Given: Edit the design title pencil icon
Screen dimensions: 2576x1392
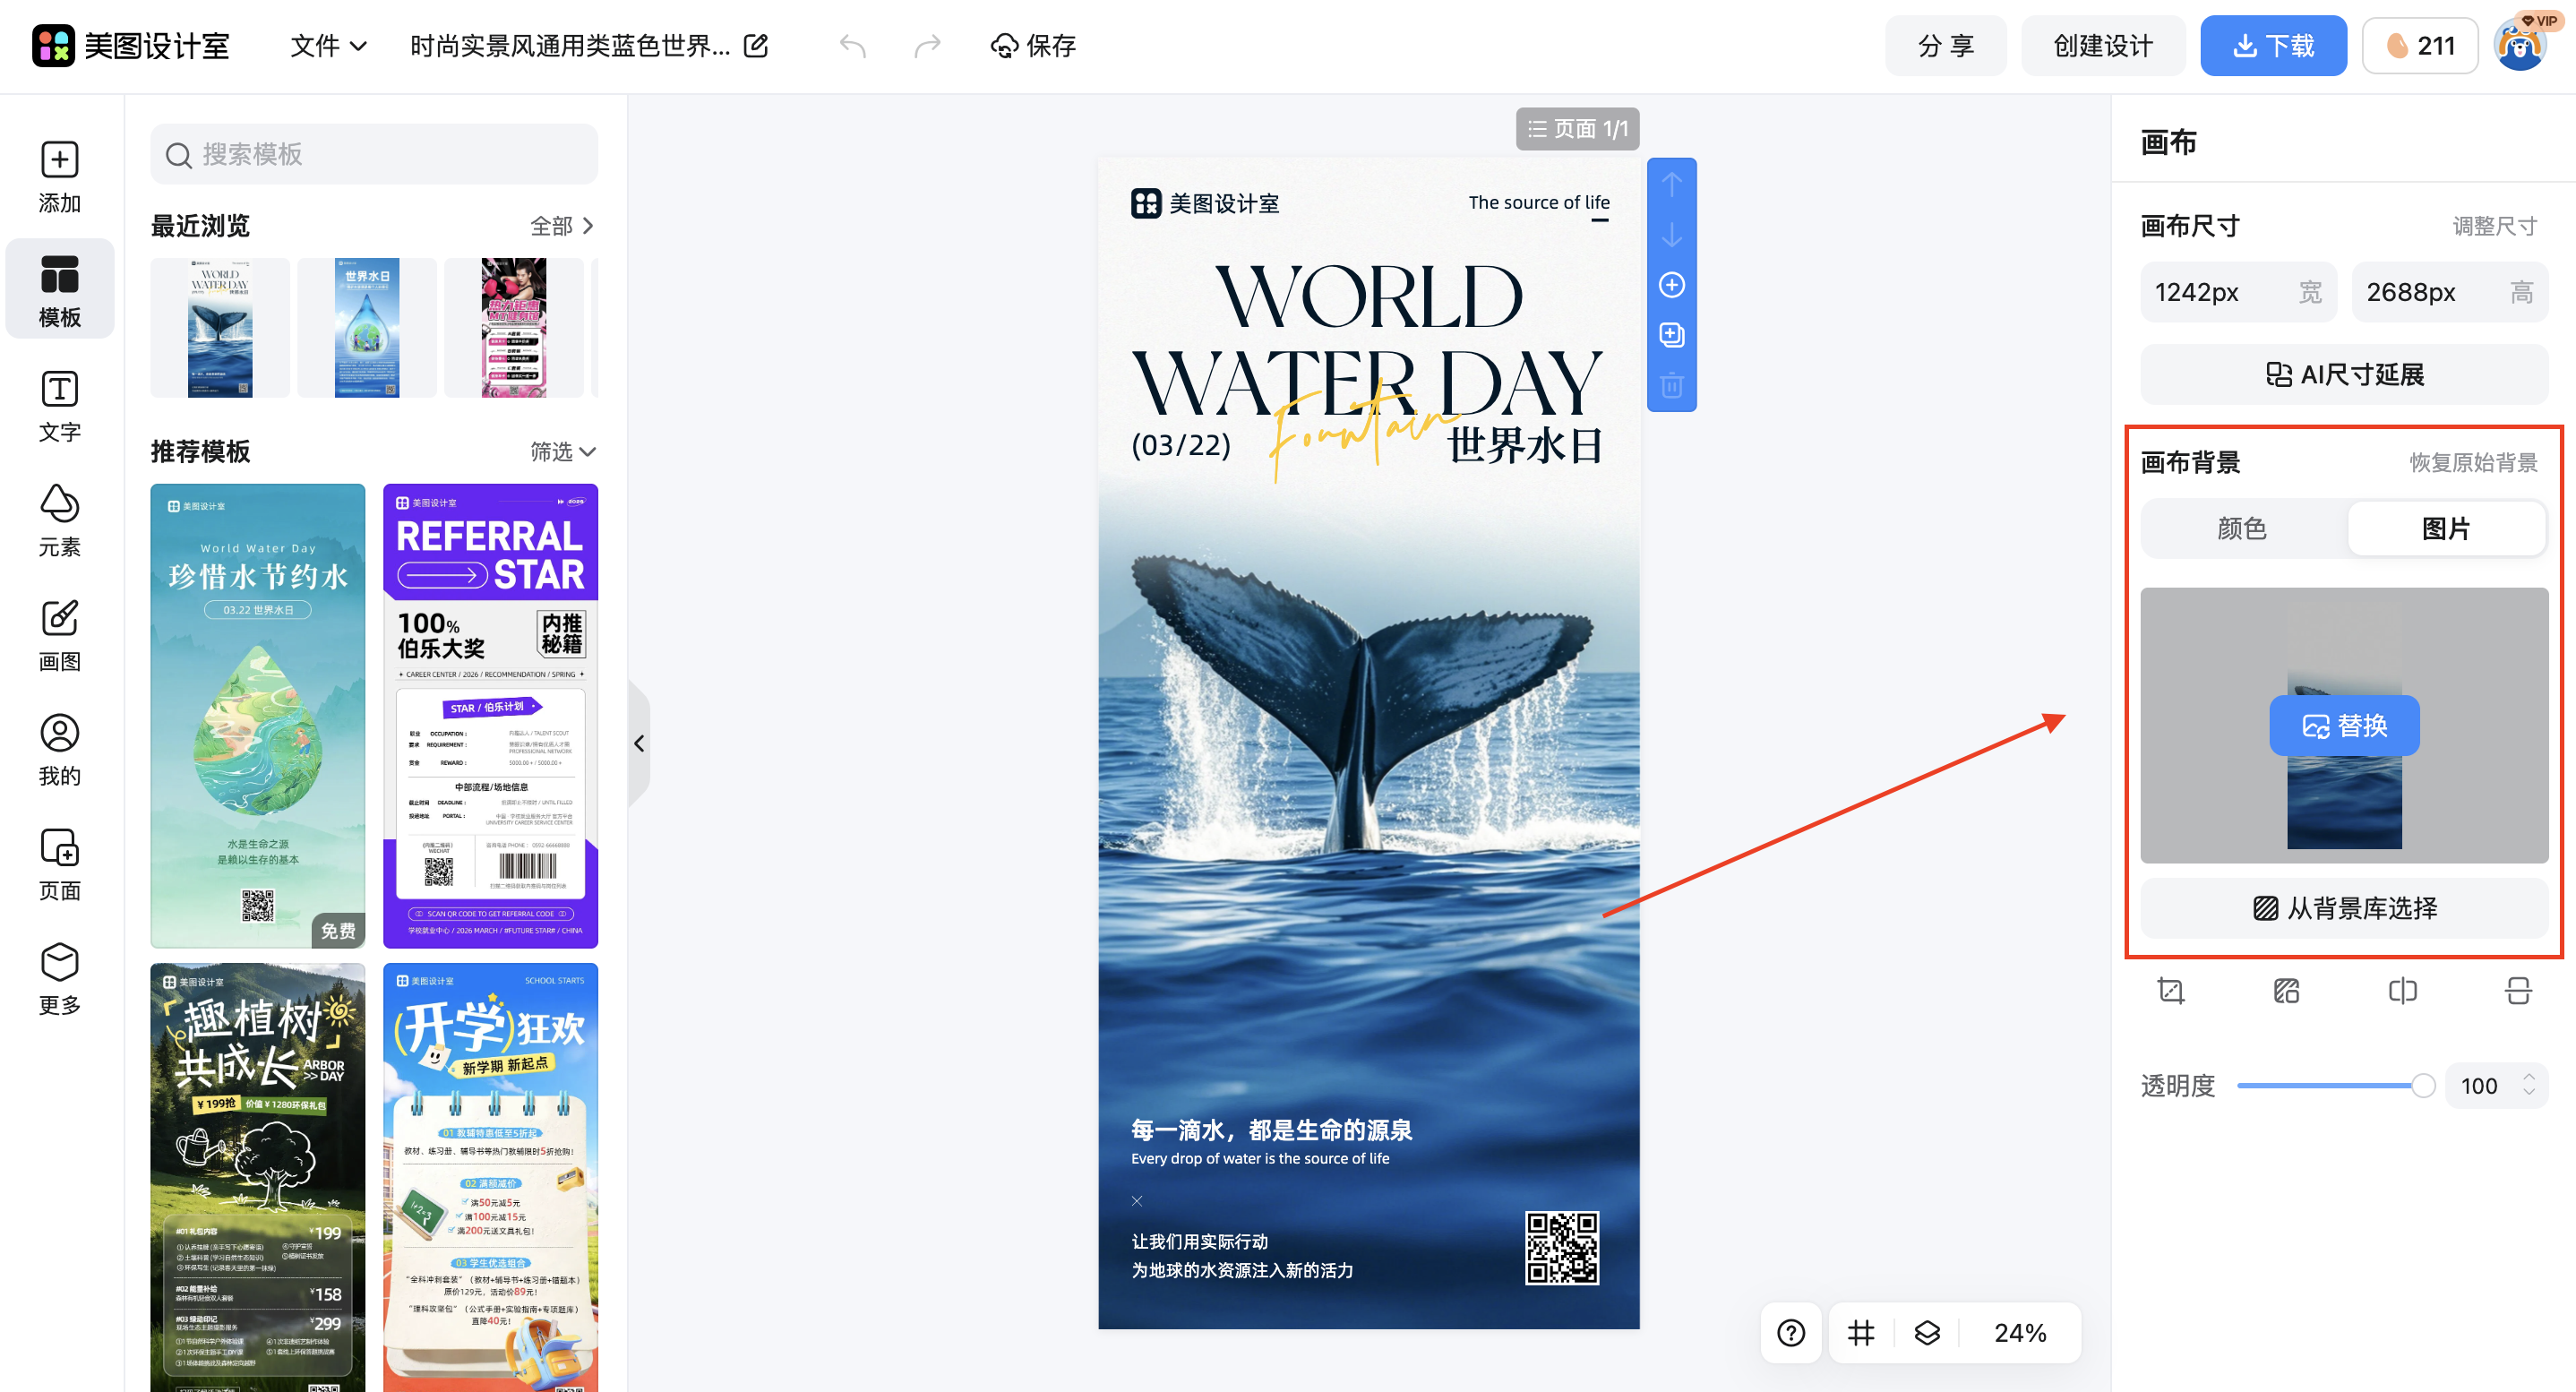Looking at the screenshot, I should click(x=757, y=46).
